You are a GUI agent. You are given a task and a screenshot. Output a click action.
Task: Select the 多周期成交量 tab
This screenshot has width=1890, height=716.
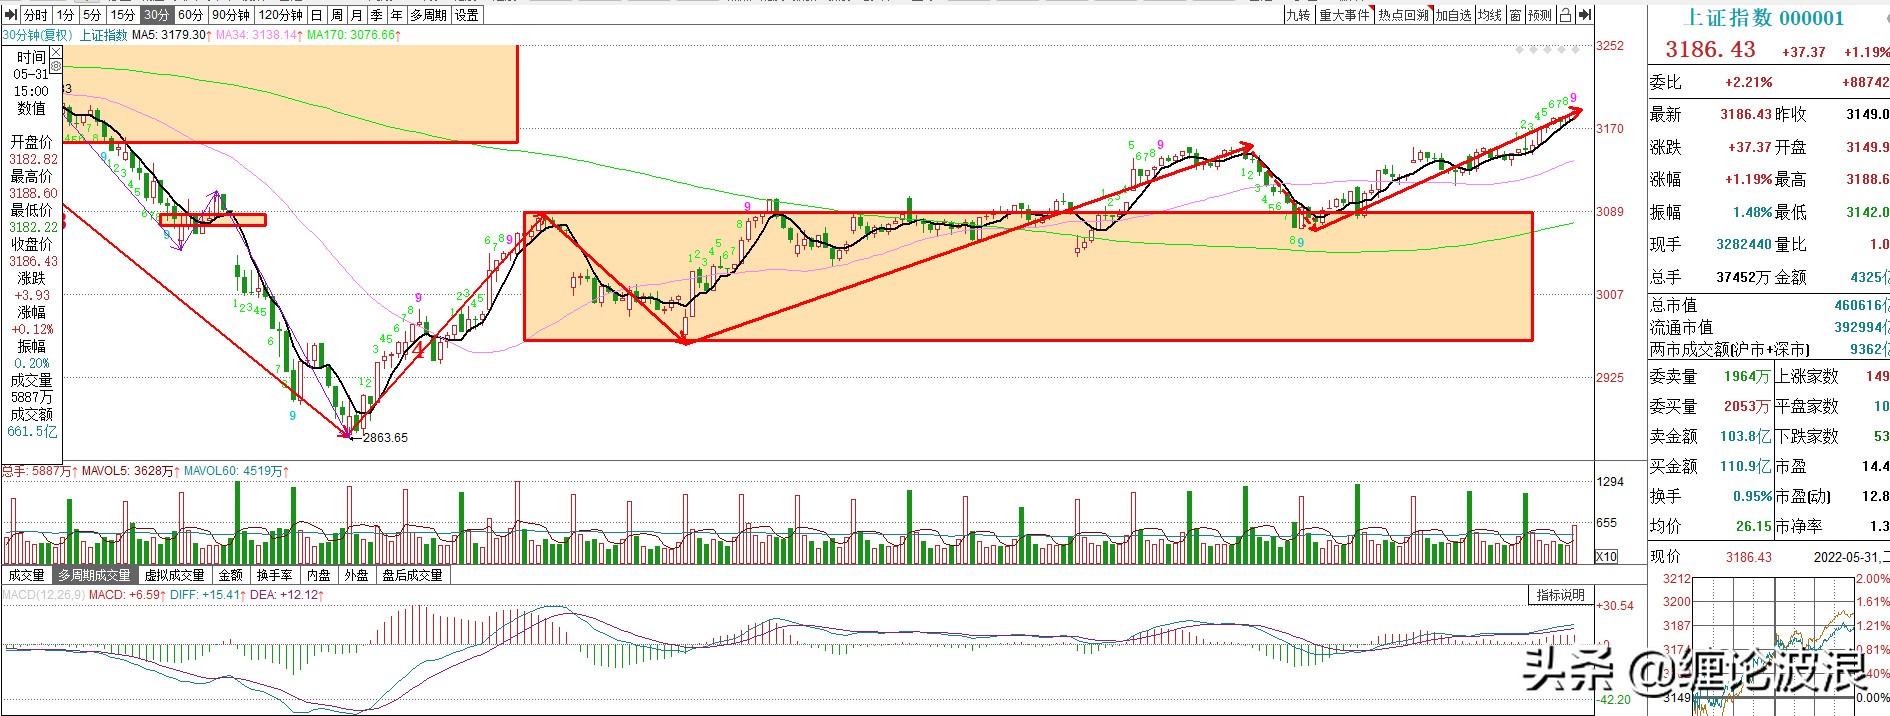point(94,575)
